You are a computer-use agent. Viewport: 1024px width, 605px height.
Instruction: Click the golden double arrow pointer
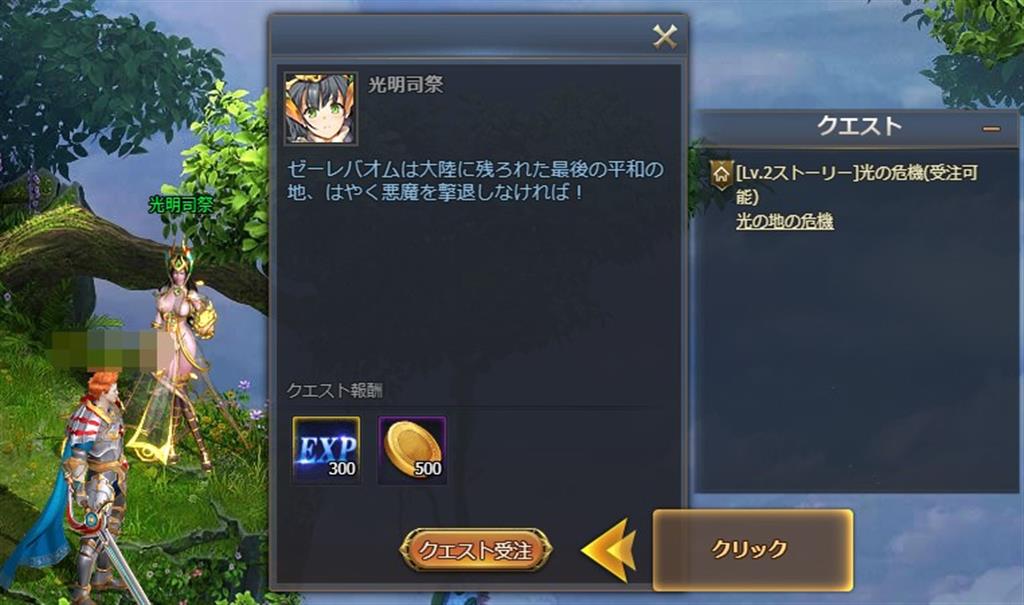pos(608,550)
